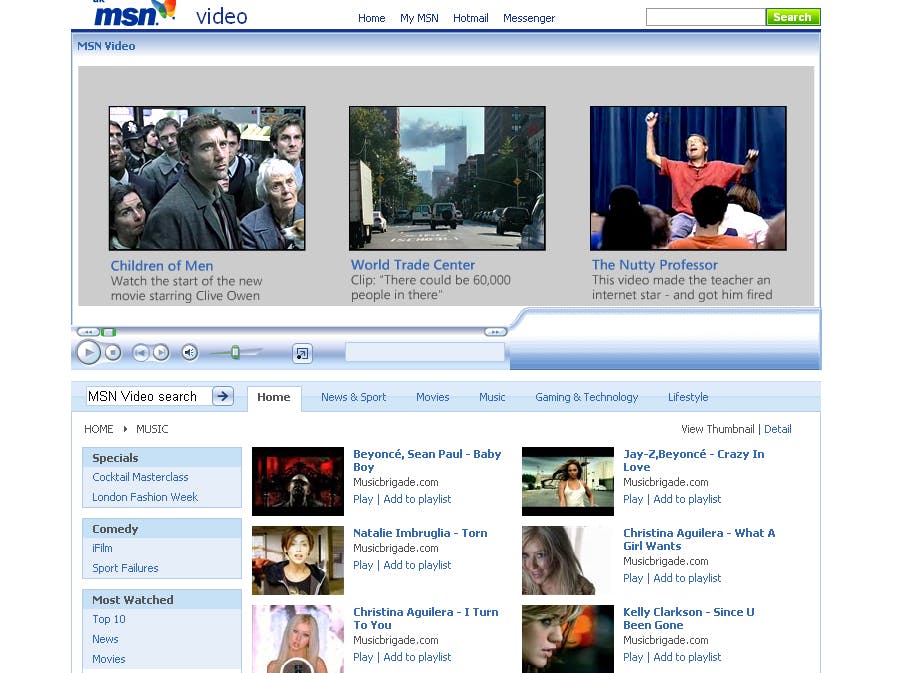Open Christina Aguilera - I Turn To You title
The height and width of the screenshot is (673, 897).
tap(426, 619)
